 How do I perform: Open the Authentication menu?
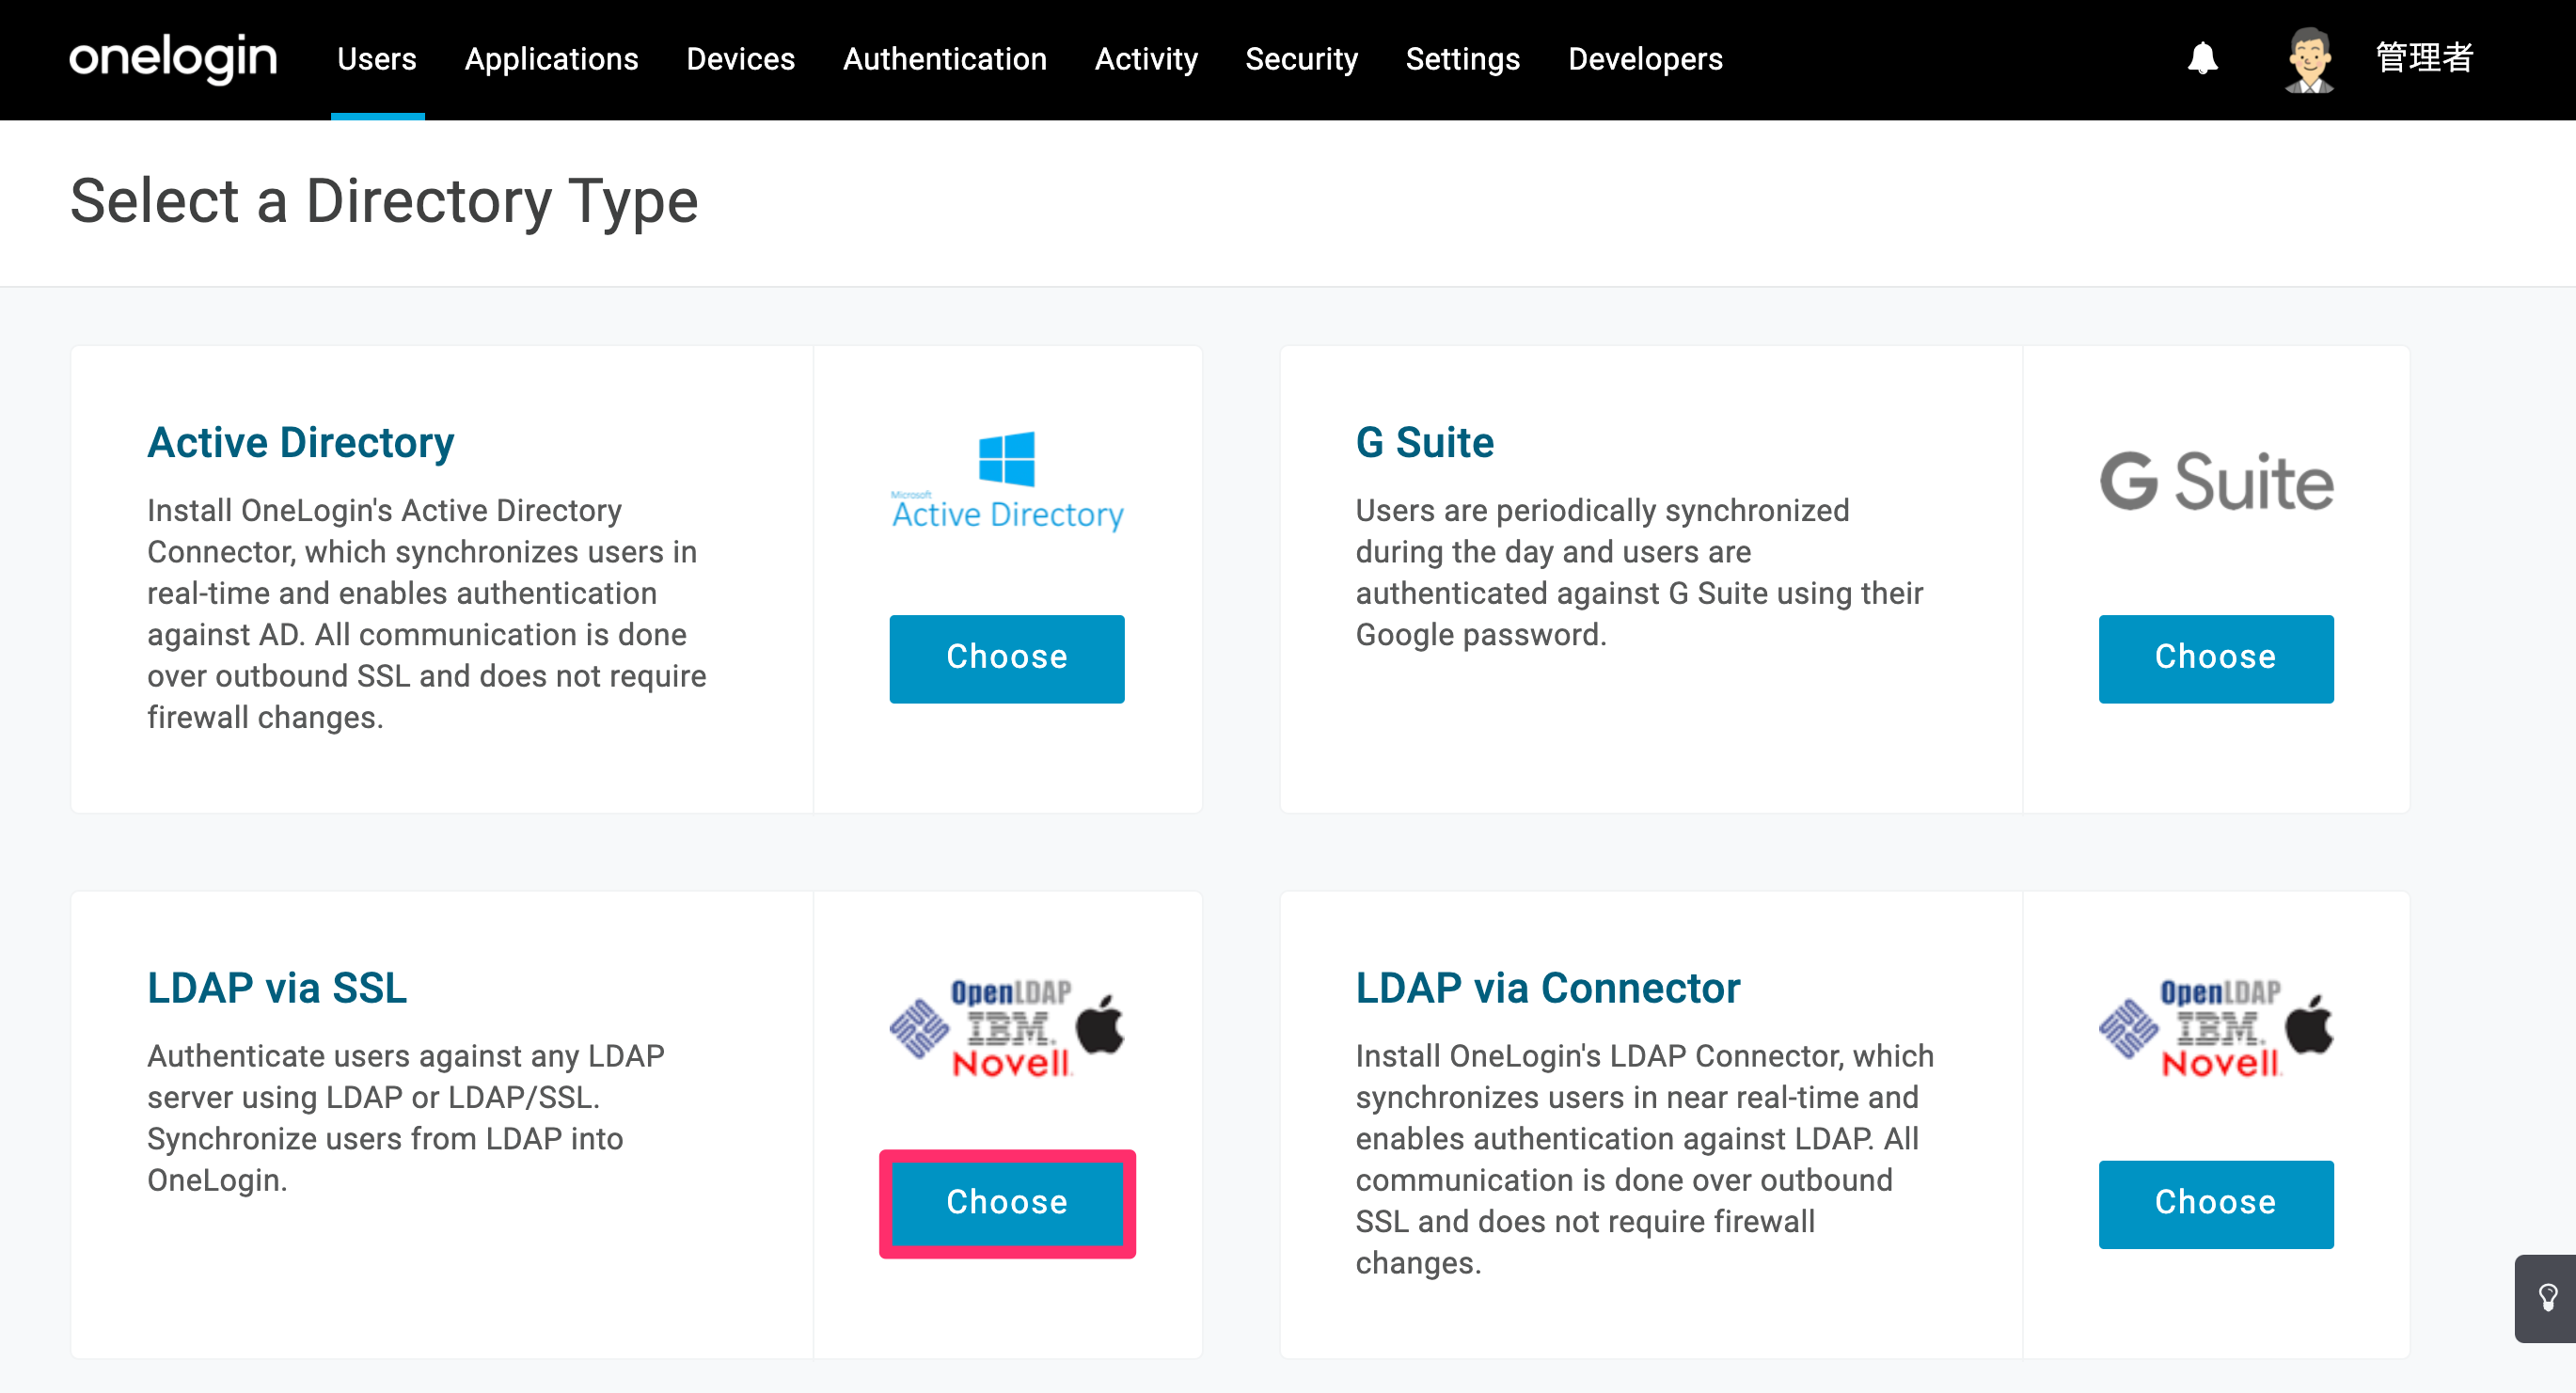(x=945, y=59)
